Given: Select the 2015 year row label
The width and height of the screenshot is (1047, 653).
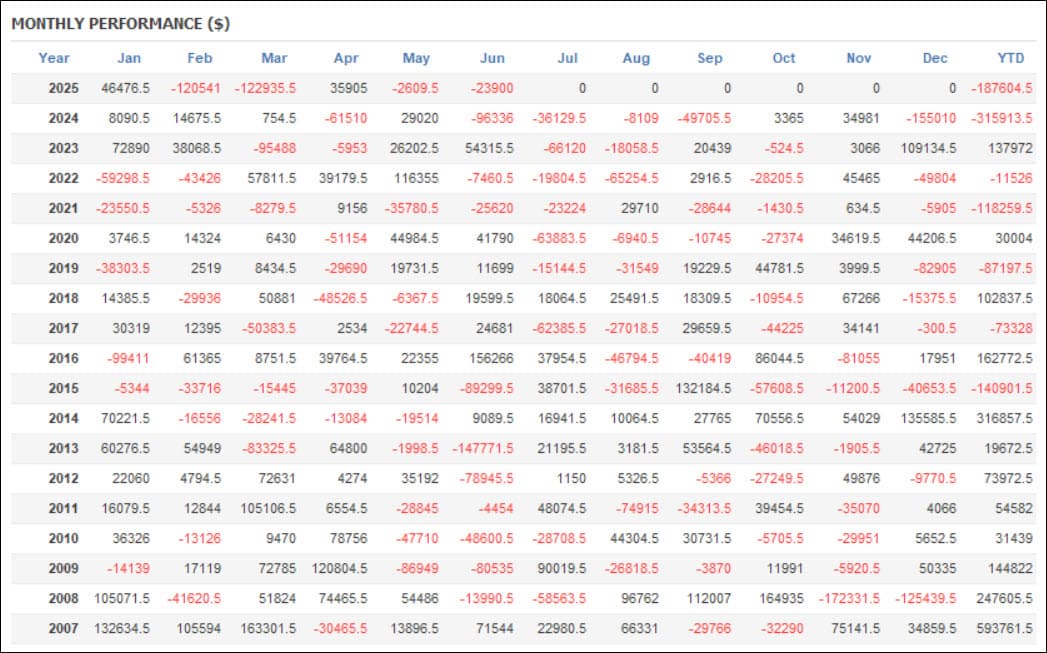Looking at the screenshot, I should (63, 389).
